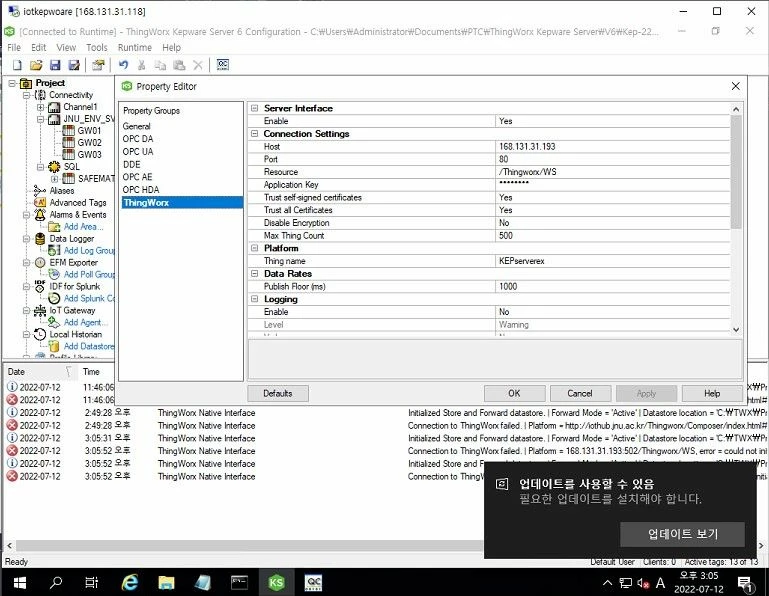The height and width of the screenshot is (596, 769).
Task: Collapse the Platform section
Action: click(255, 248)
